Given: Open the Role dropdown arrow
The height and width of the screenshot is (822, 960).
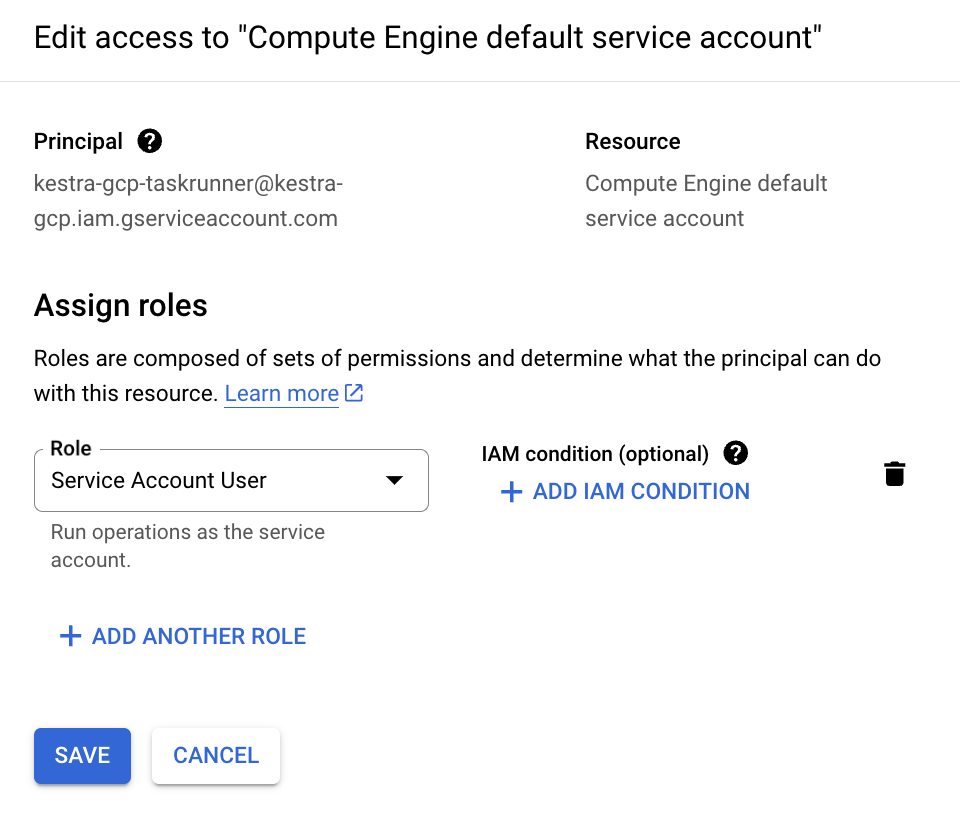Looking at the screenshot, I should click(x=395, y=481).
